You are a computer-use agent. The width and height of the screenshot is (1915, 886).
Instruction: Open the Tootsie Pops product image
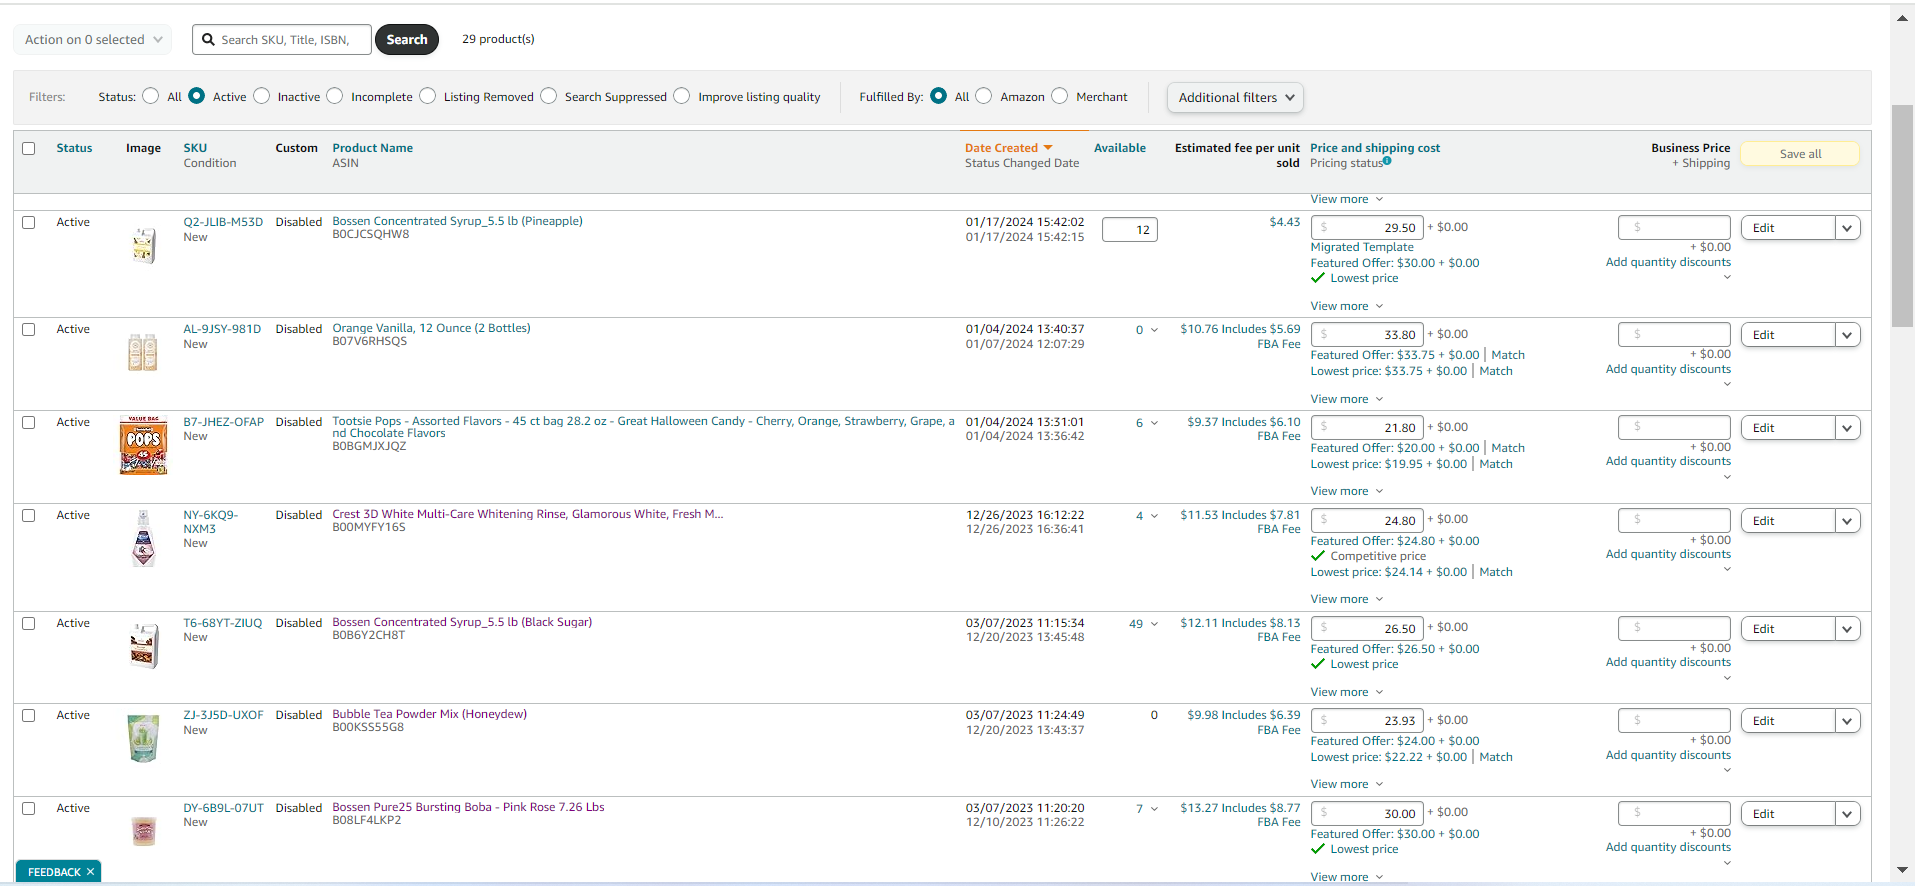[143, 445]
